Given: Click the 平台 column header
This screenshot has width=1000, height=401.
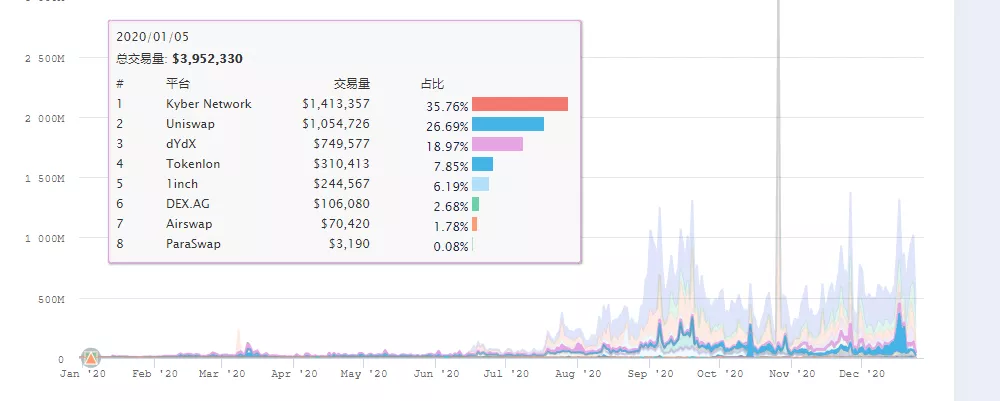Looking at the screenshot, I should 177,83.
